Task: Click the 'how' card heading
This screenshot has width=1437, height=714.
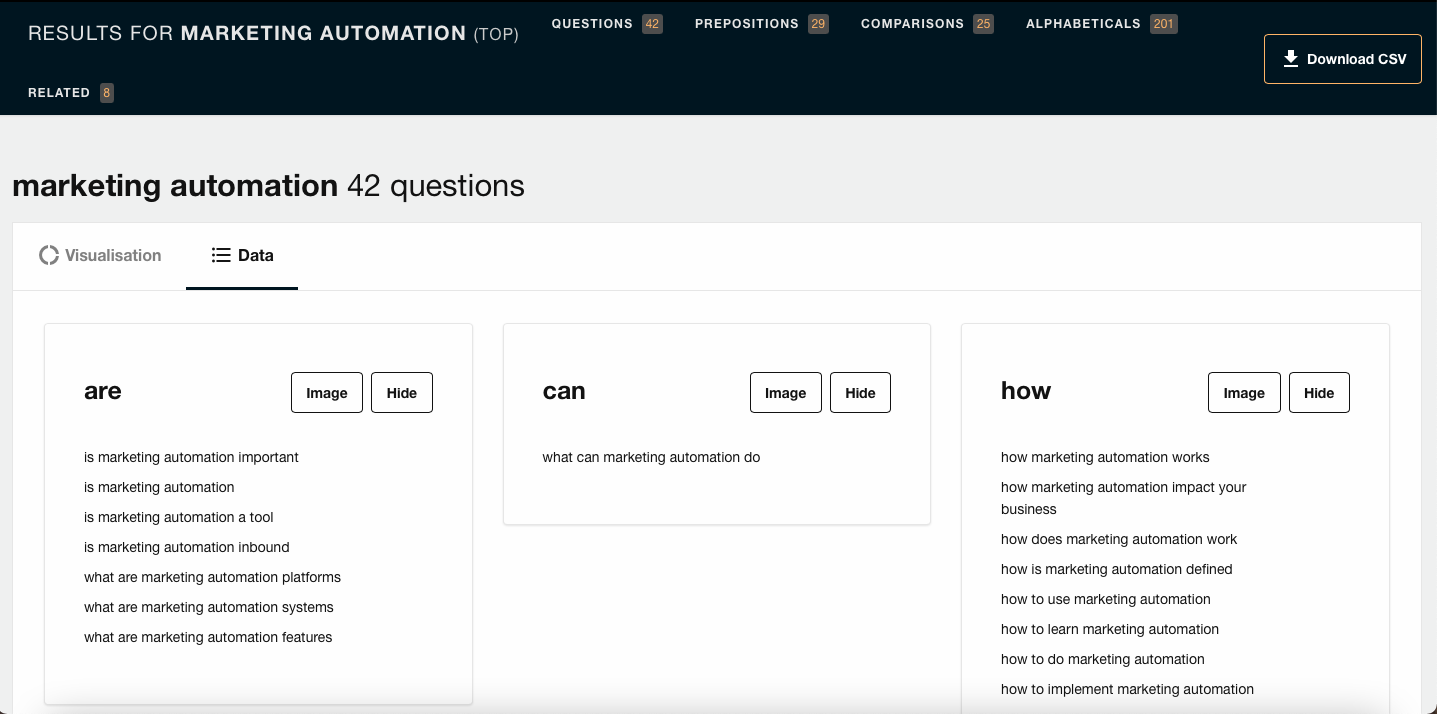Action: click(x=1026, y=391)
